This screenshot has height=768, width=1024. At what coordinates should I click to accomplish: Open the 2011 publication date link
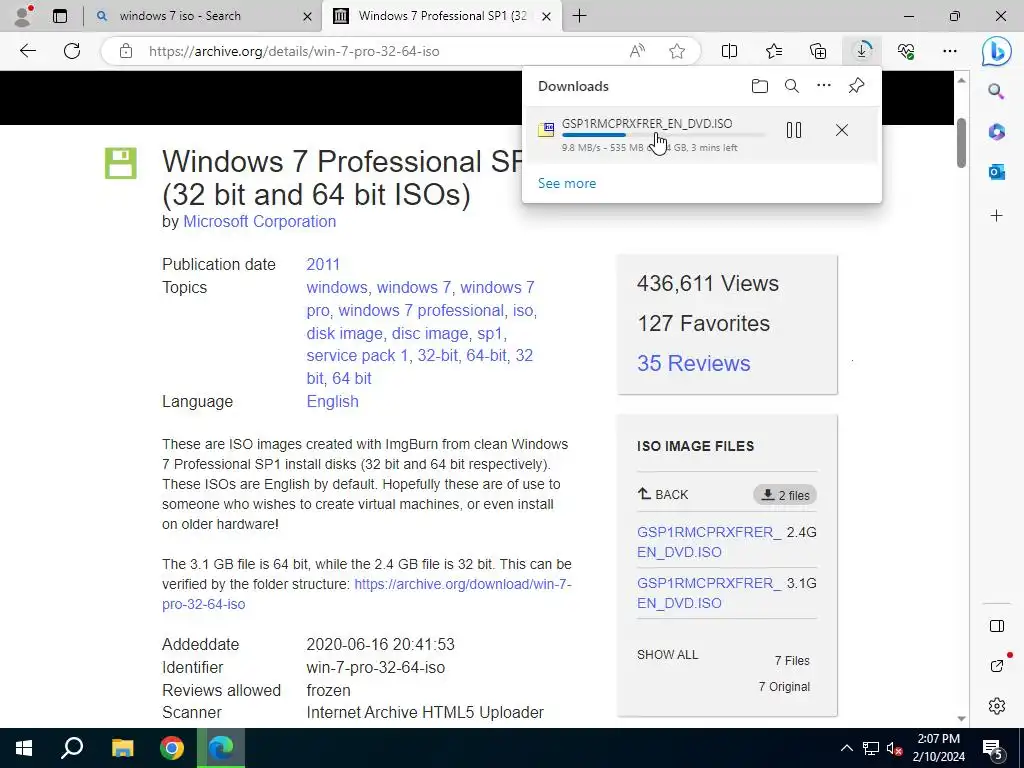point(323,264)
